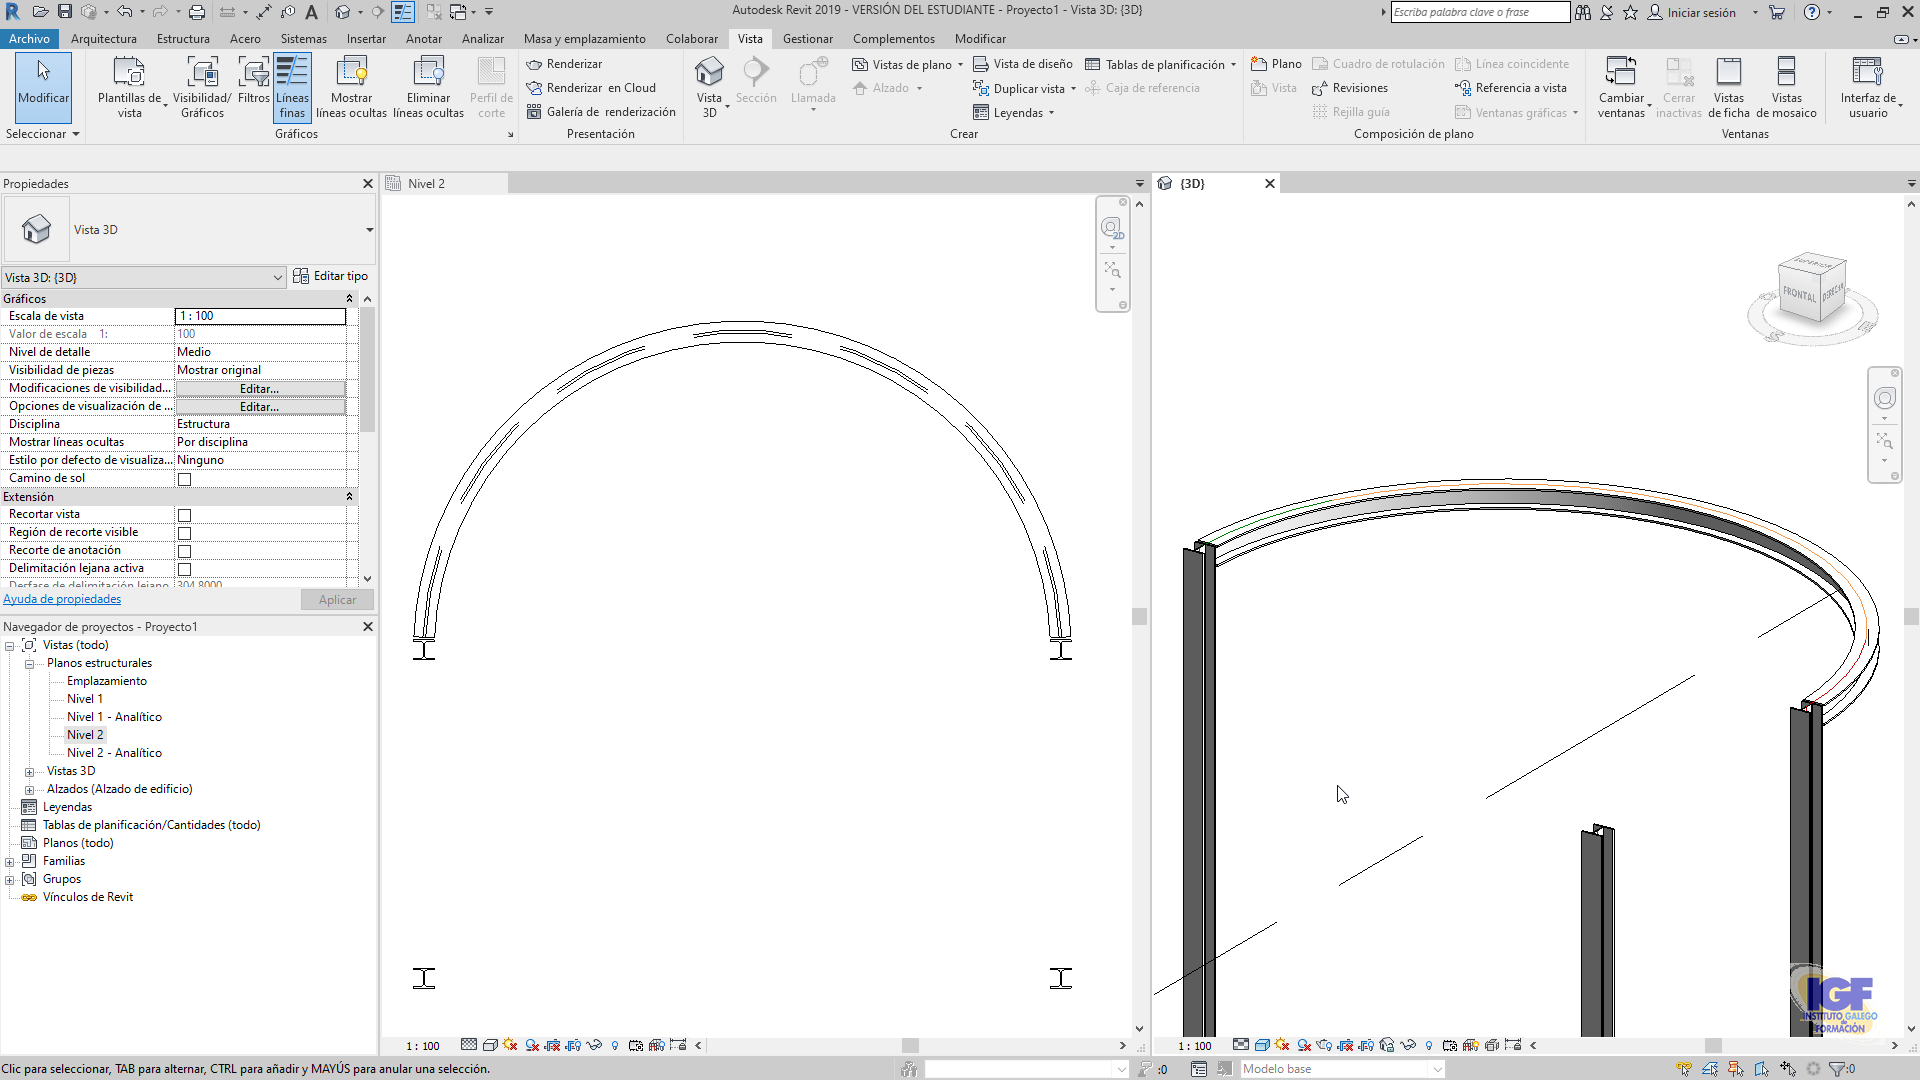Check Delimitación lejana activa
Image resolution: width=1920 pixels, height=1080 pixels.
pyautogui.click(x=184, y=568)
